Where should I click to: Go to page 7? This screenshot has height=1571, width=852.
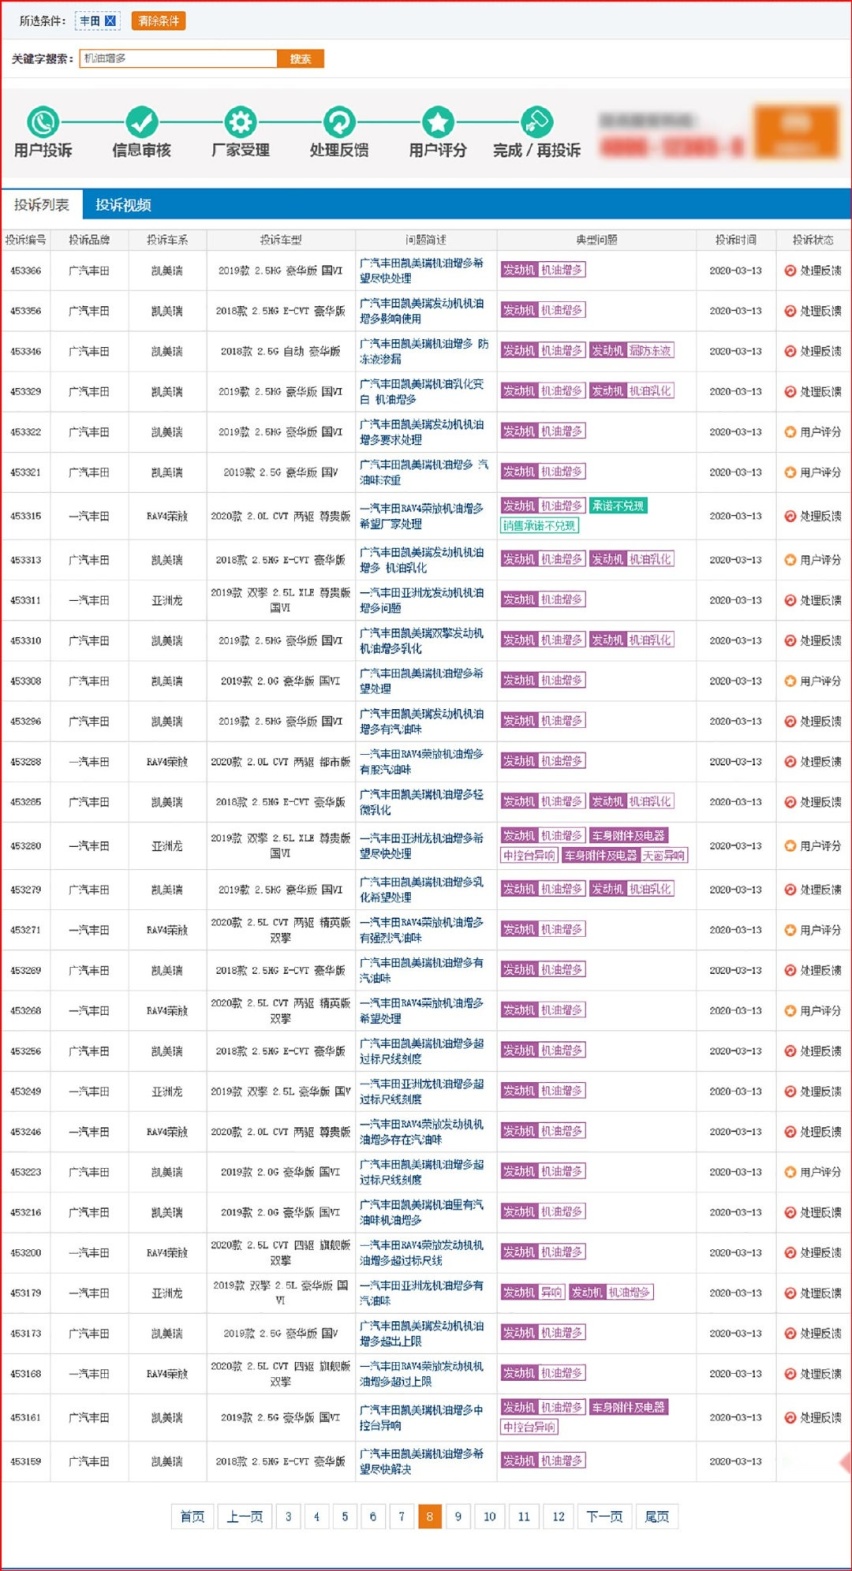pyautogui.click(x=401, y=1517)
